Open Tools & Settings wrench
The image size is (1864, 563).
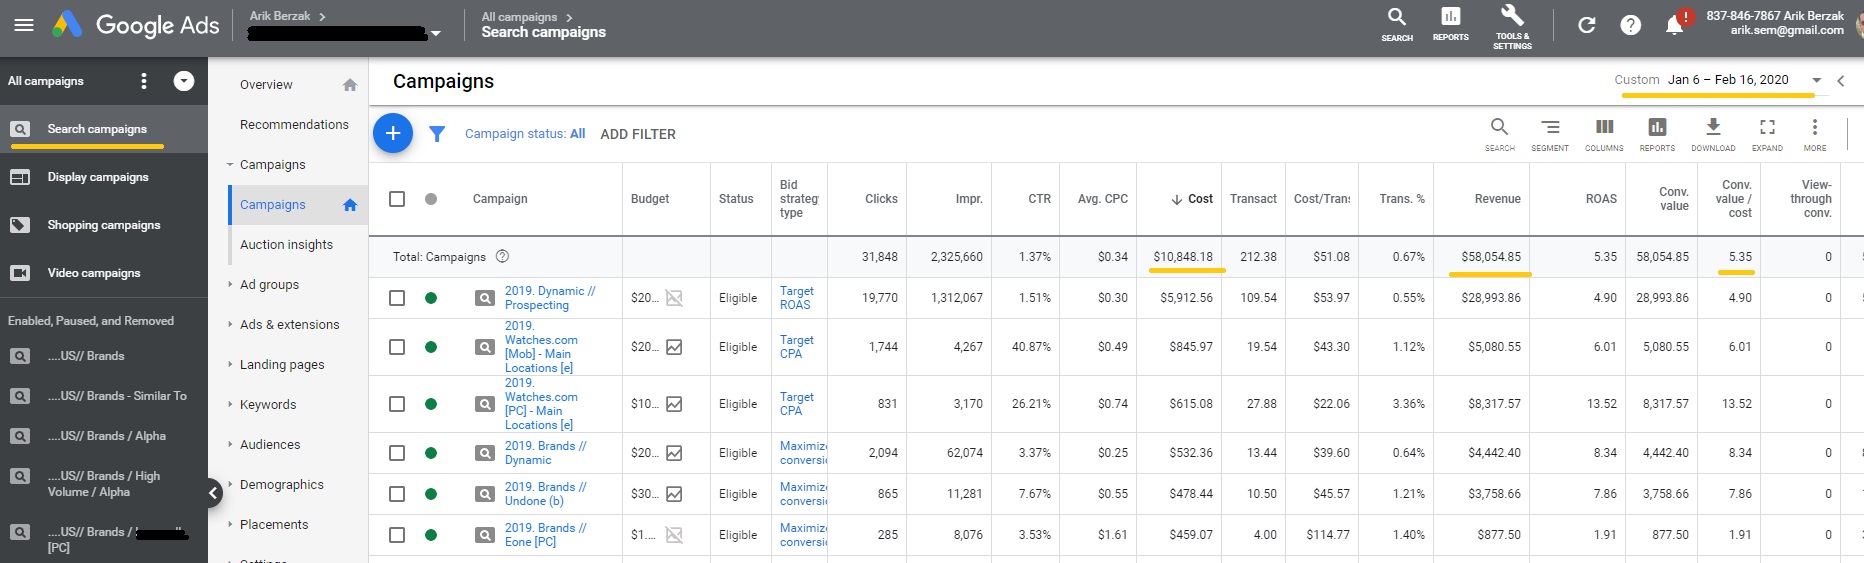1512,26
